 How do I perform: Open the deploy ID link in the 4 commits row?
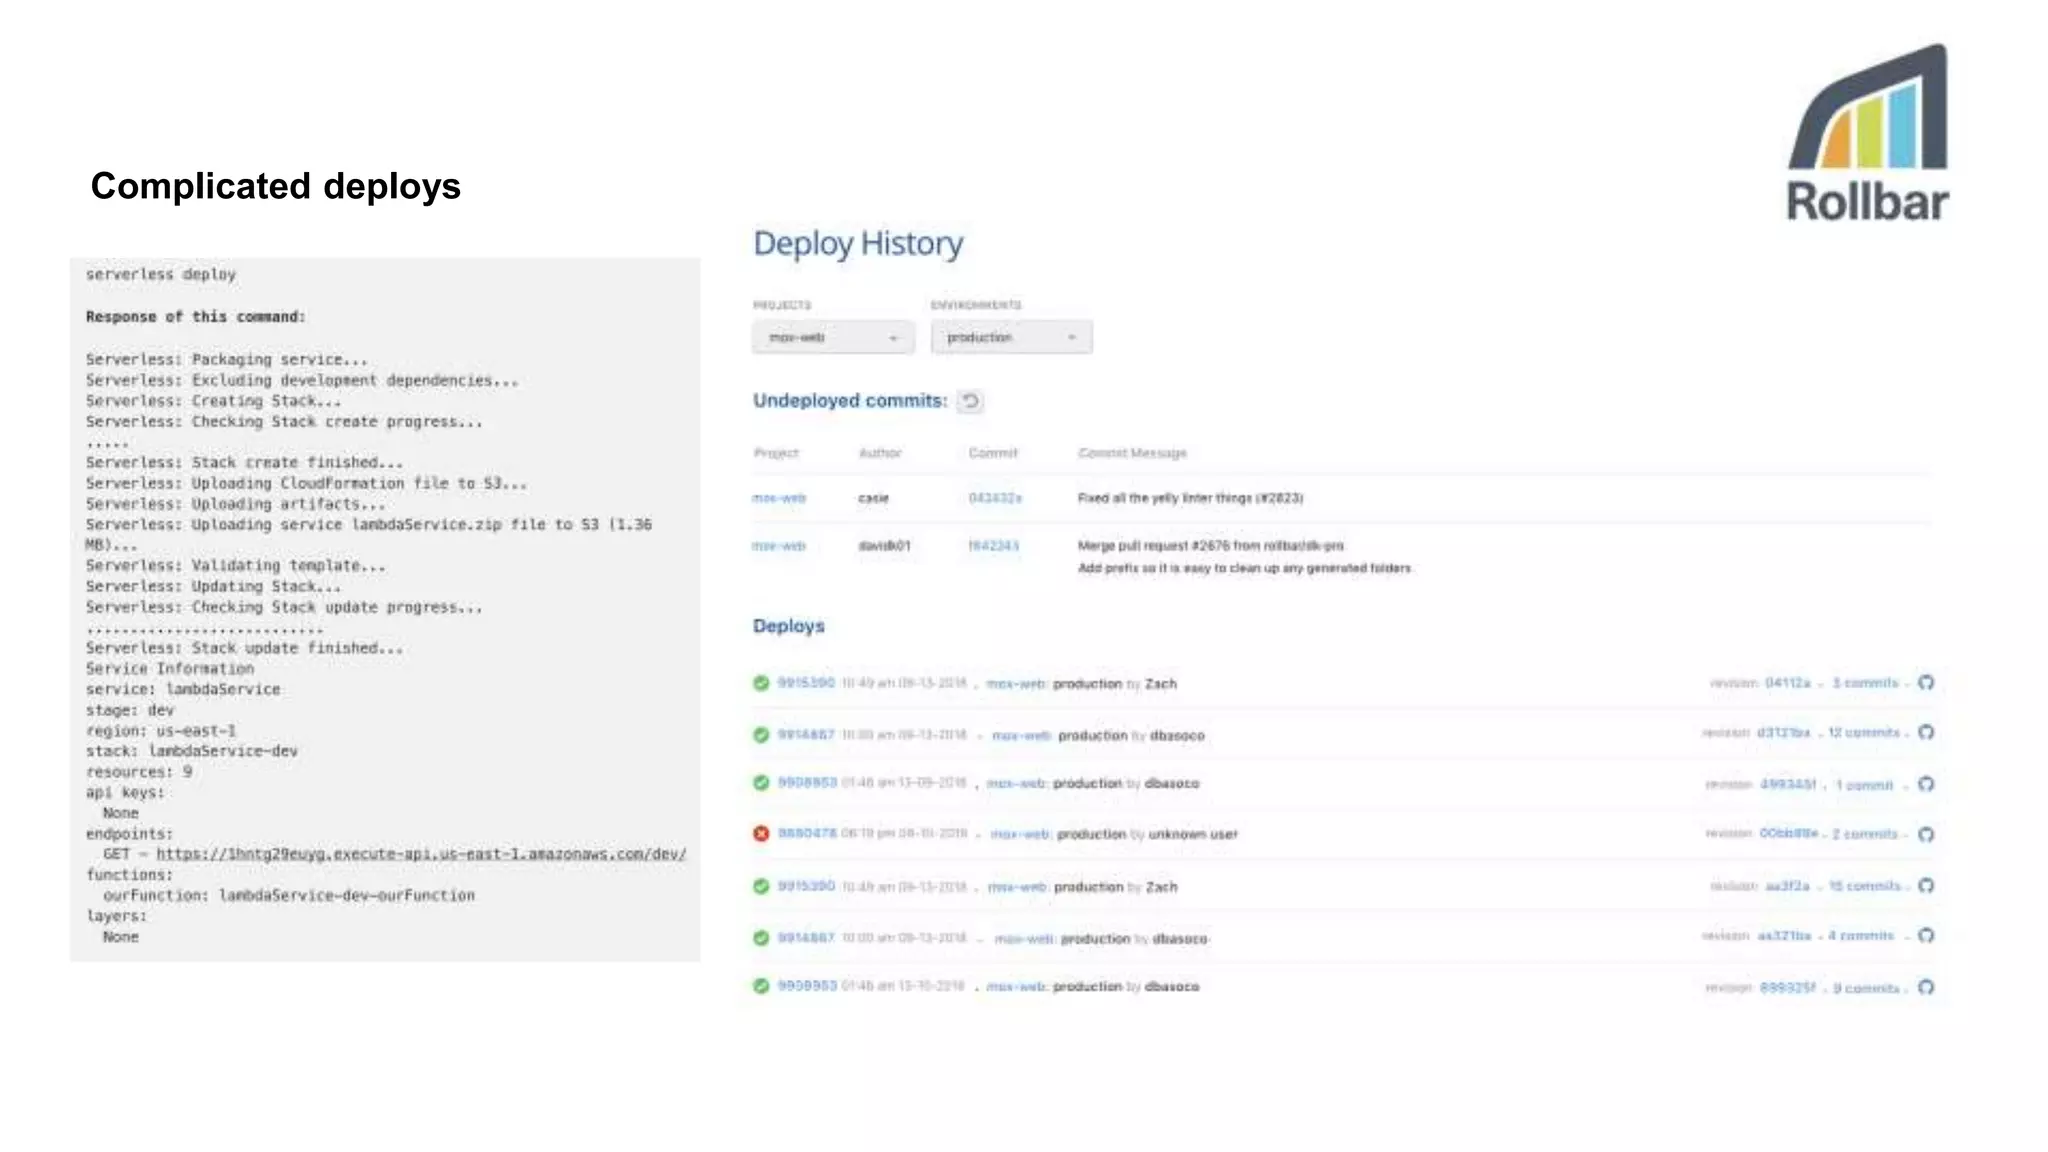click(x=806, y=938)
